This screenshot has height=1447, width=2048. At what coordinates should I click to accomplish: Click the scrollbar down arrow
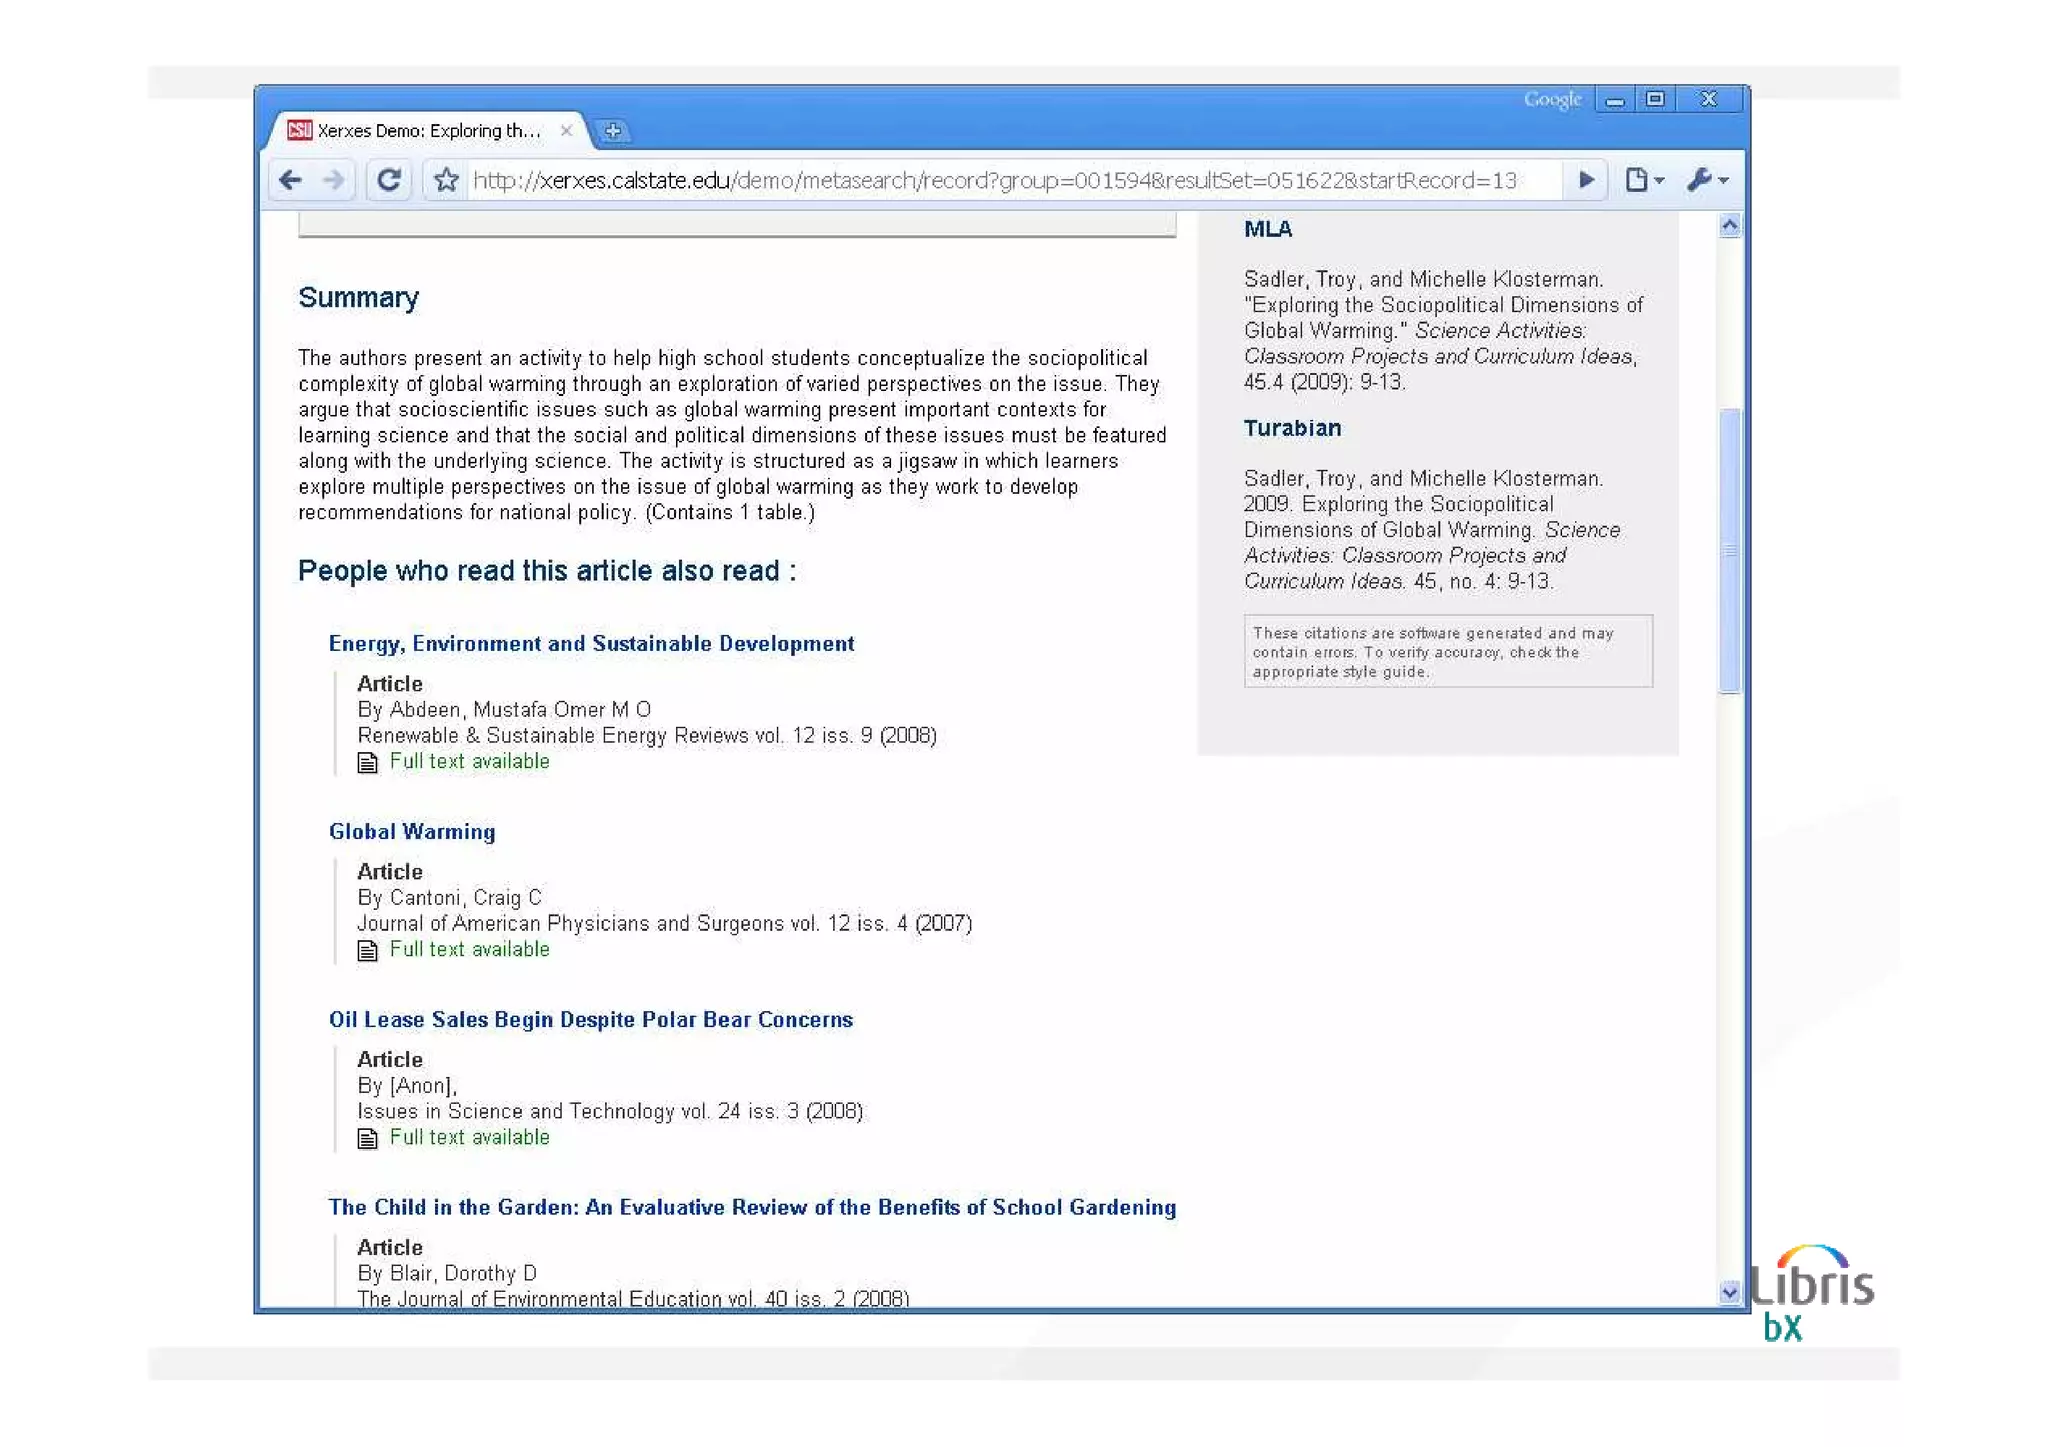pos(1729,1292)
